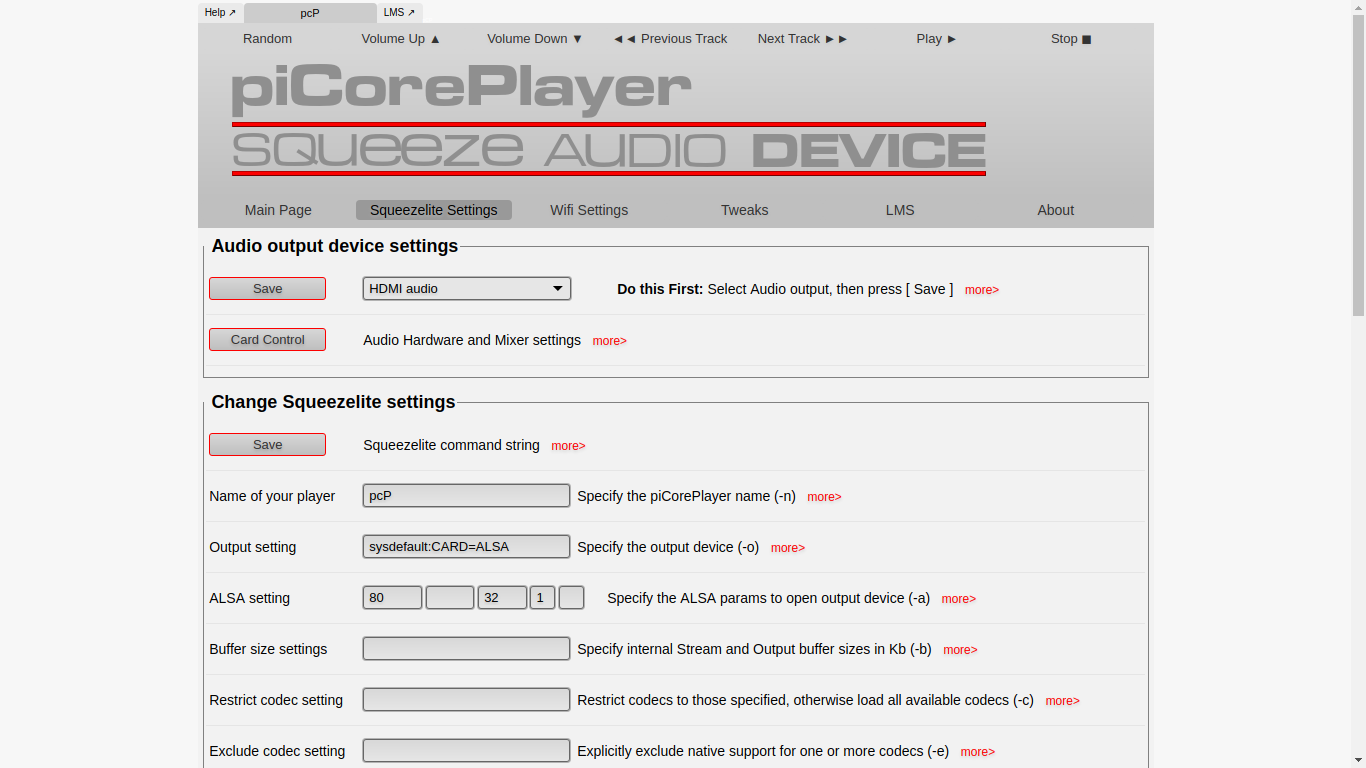Screen dimensions: 1366x768
Task: Show more about Squeezelite command string
Action: (568, 446)
